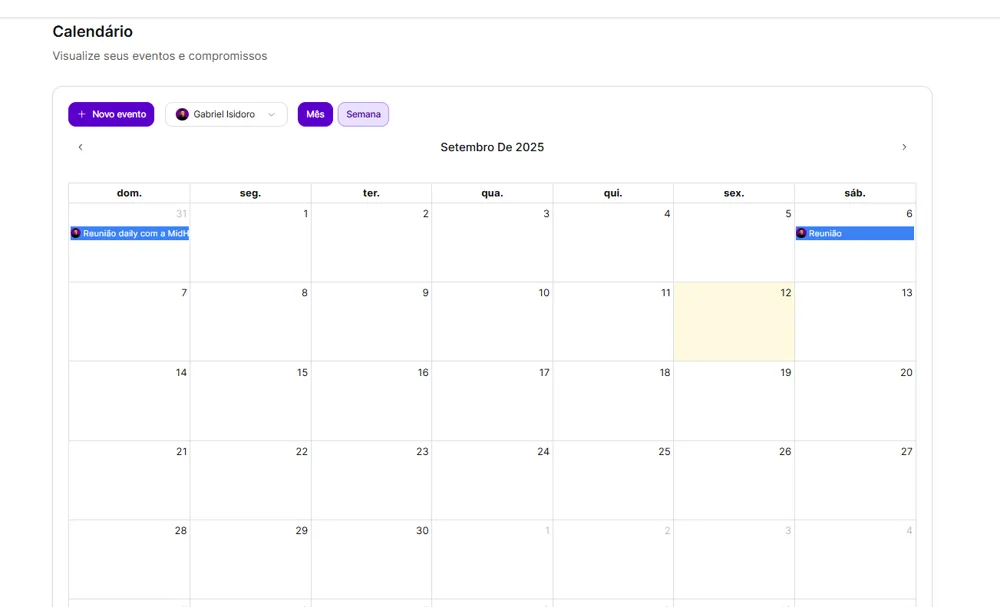Click the qua. column header

(492, 193)
